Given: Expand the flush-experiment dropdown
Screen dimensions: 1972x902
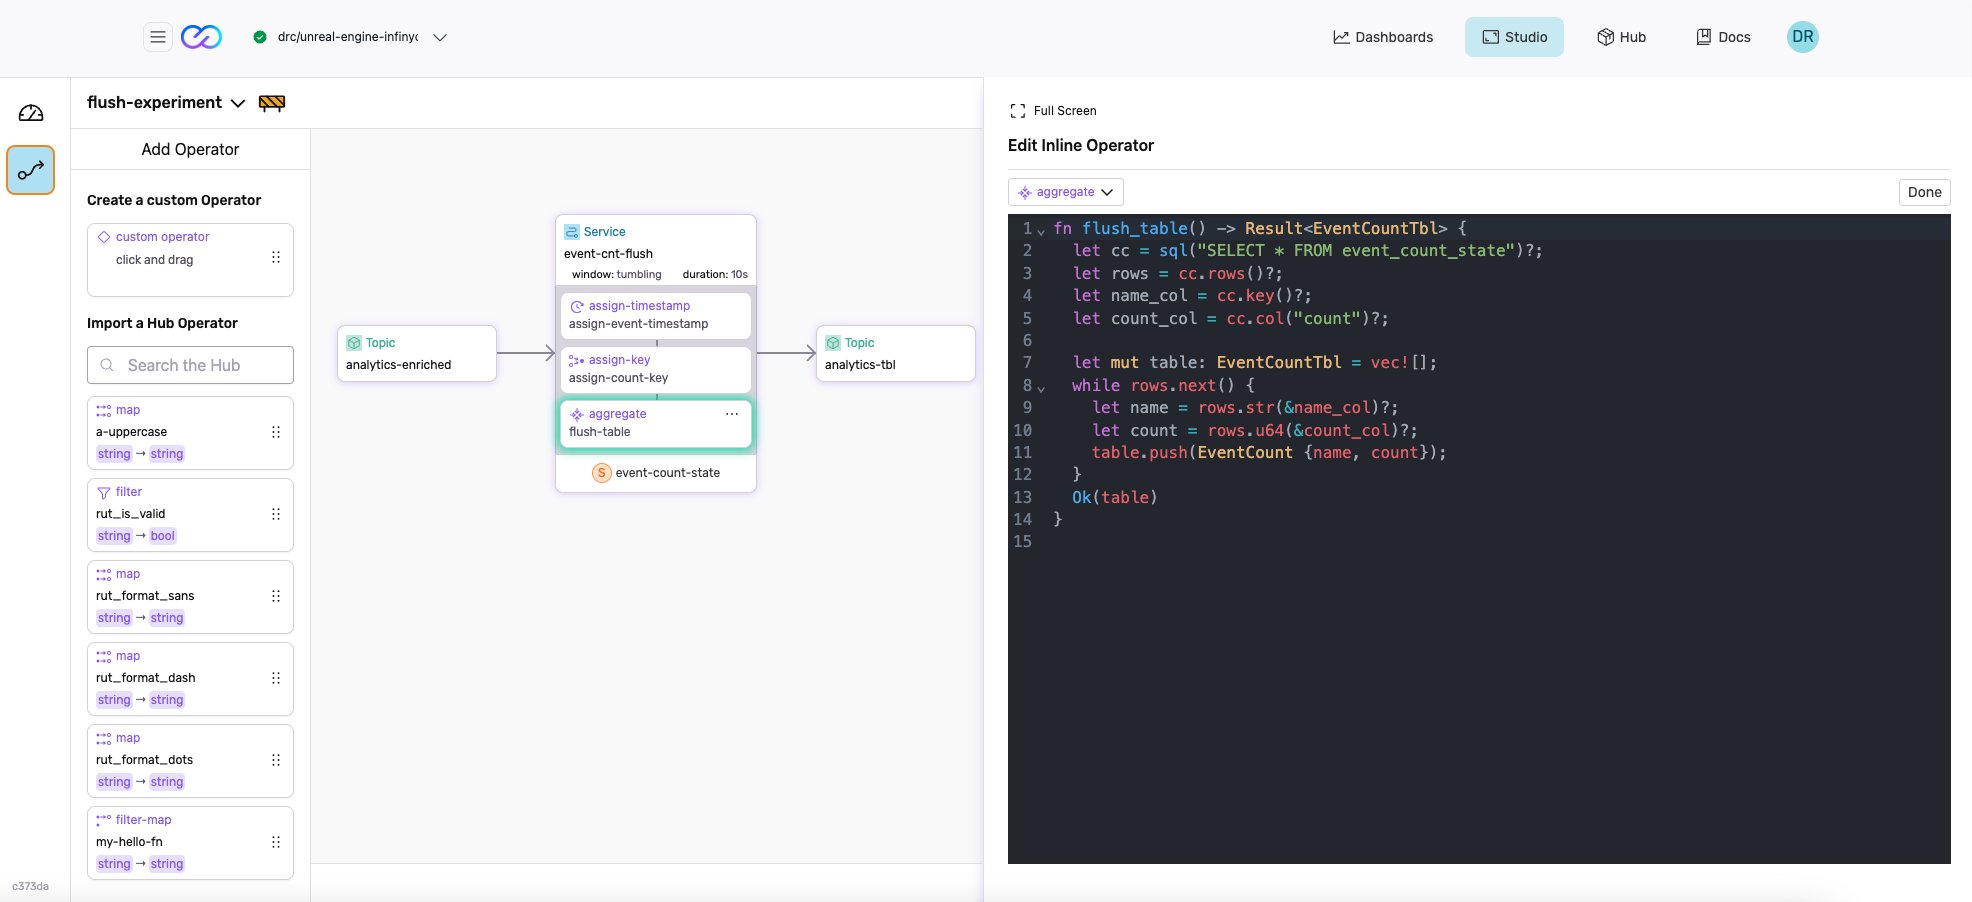Looking at the screenshot, I should (238, 103).
